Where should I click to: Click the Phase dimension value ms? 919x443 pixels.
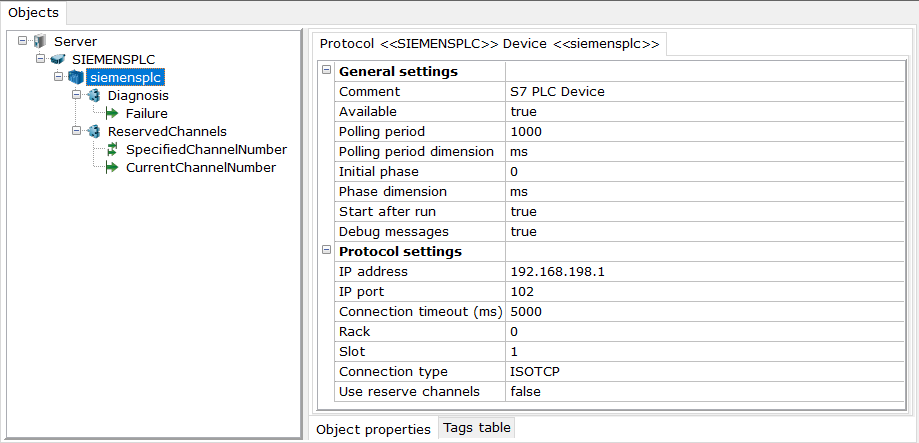[705, 192]
